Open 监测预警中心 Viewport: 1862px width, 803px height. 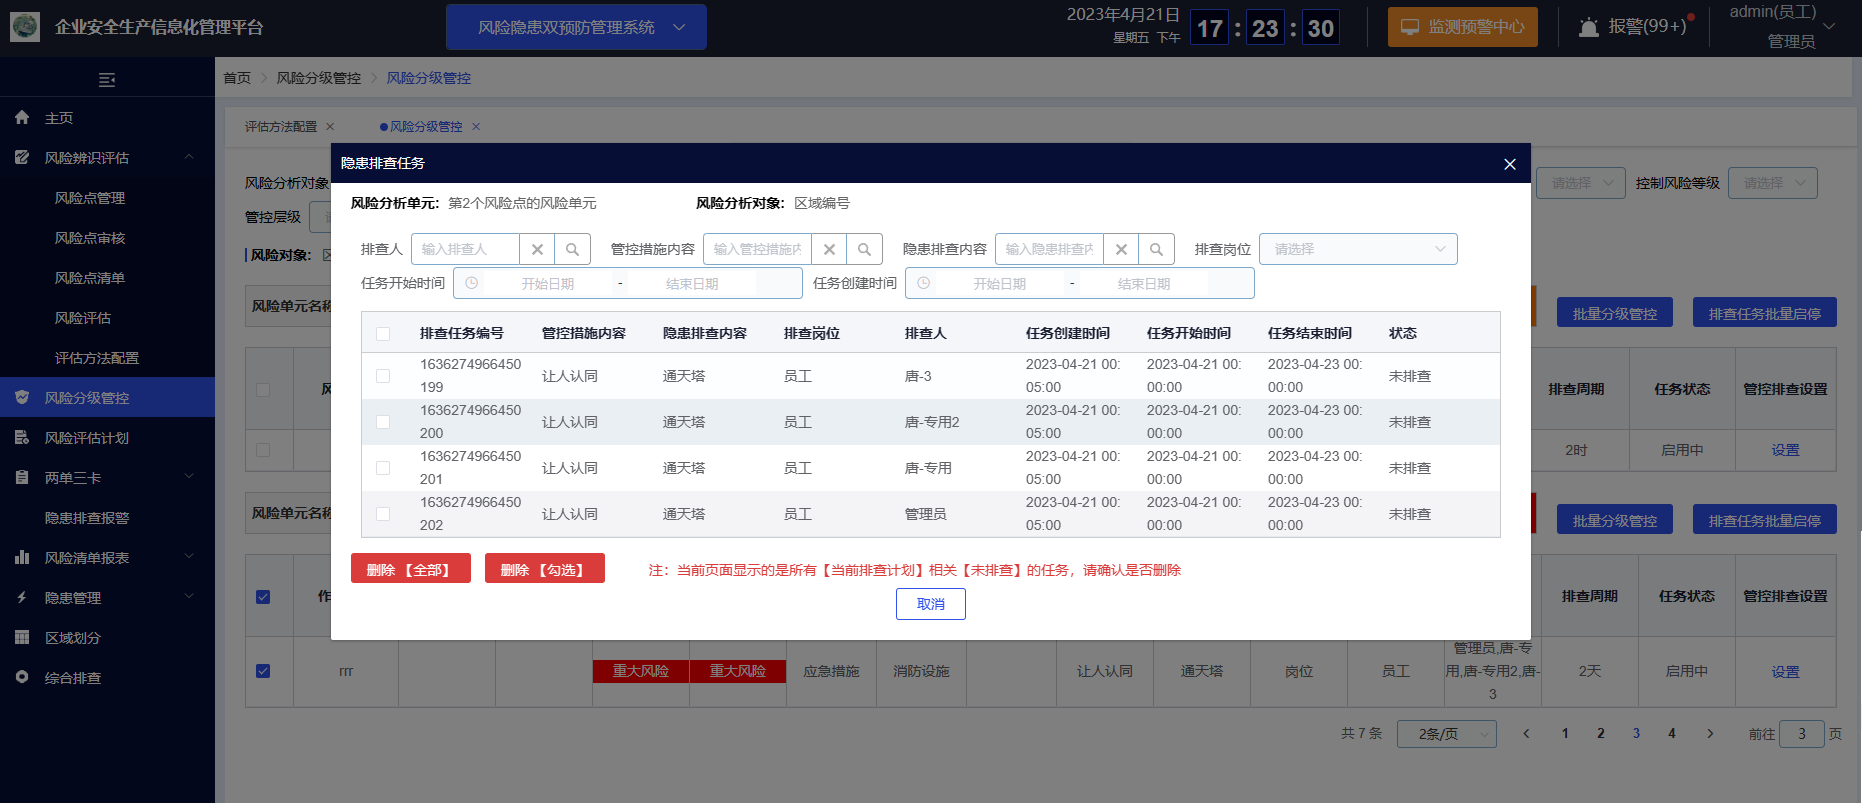(x=1463, y=27)
